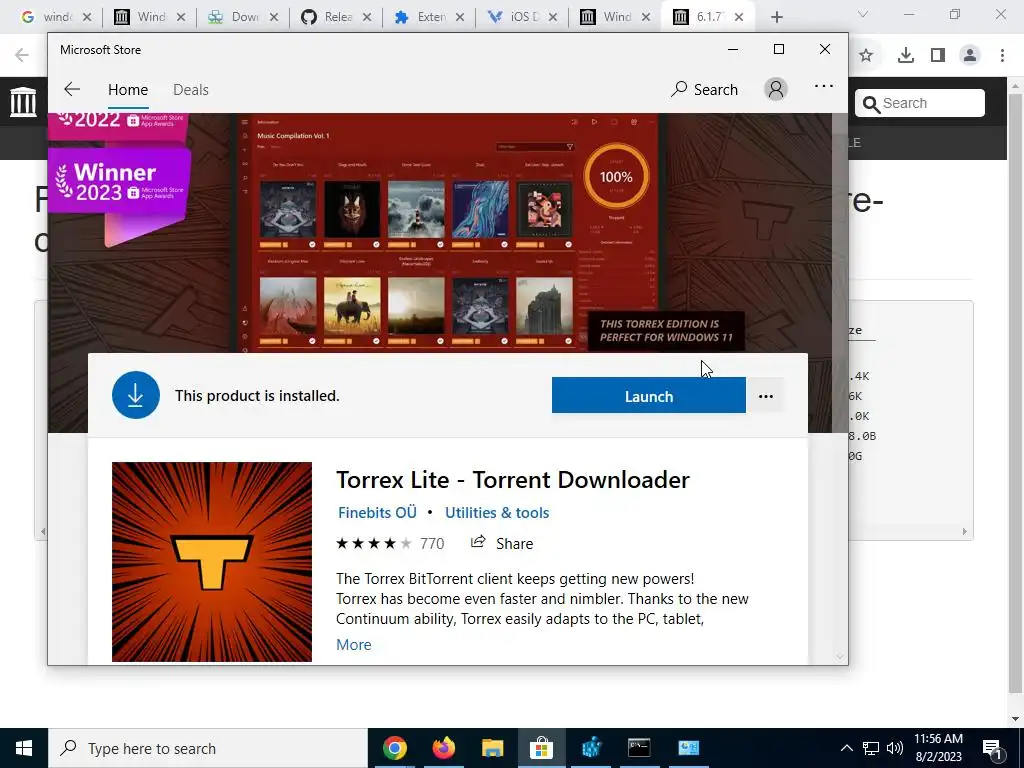This screenshot has width=1024, height=768.
Task: Open Firefox from the taskbar
Action: tap(443, 748)
